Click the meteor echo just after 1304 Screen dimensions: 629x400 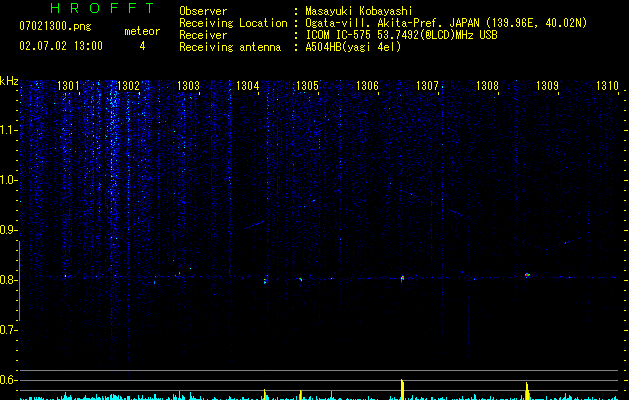click(266, 279)
